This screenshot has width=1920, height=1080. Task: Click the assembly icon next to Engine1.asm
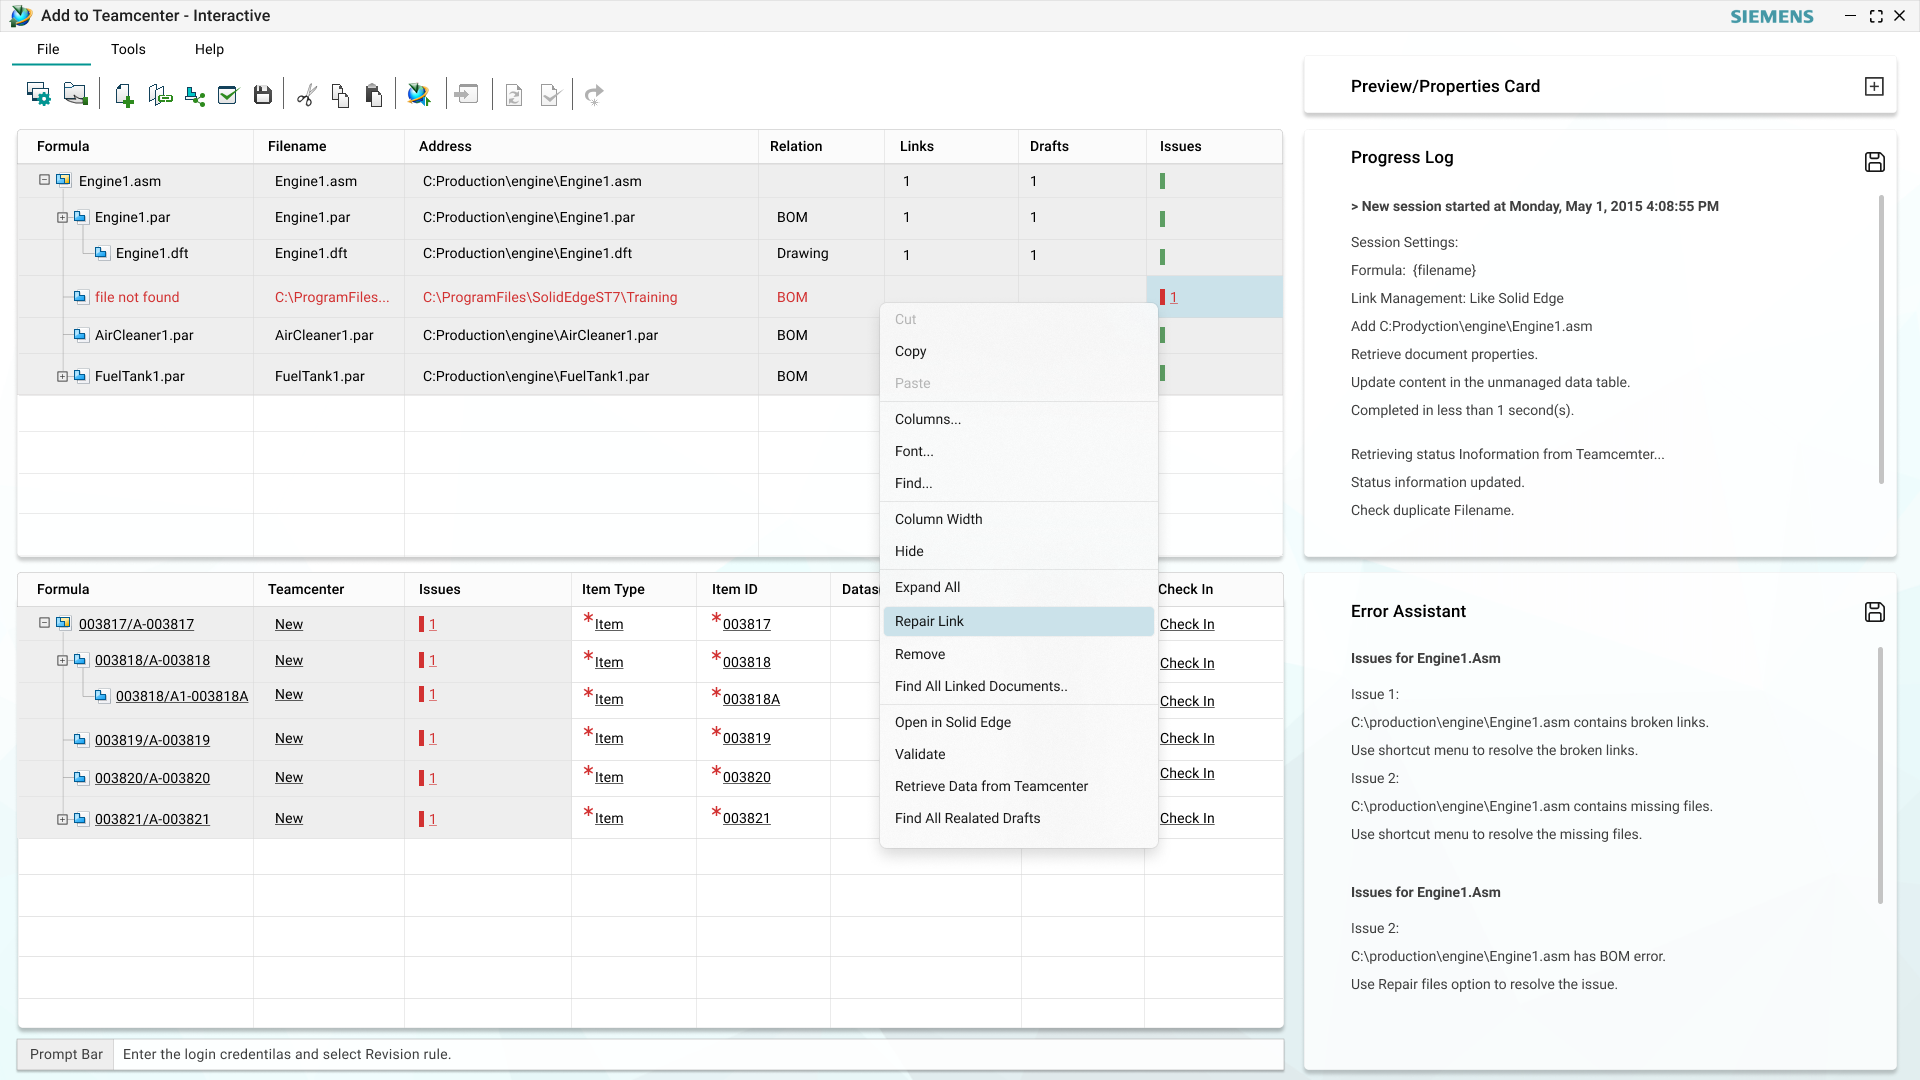[x=64, y=180]
